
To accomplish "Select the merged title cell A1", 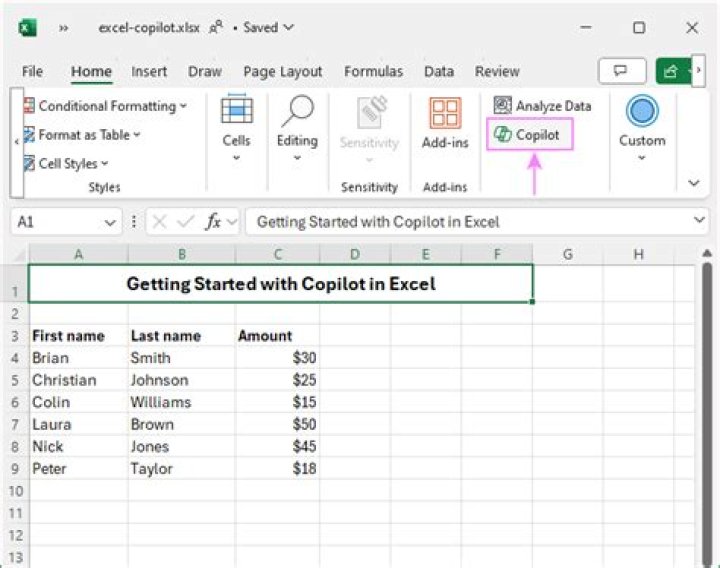I will (x=281, y=284).
